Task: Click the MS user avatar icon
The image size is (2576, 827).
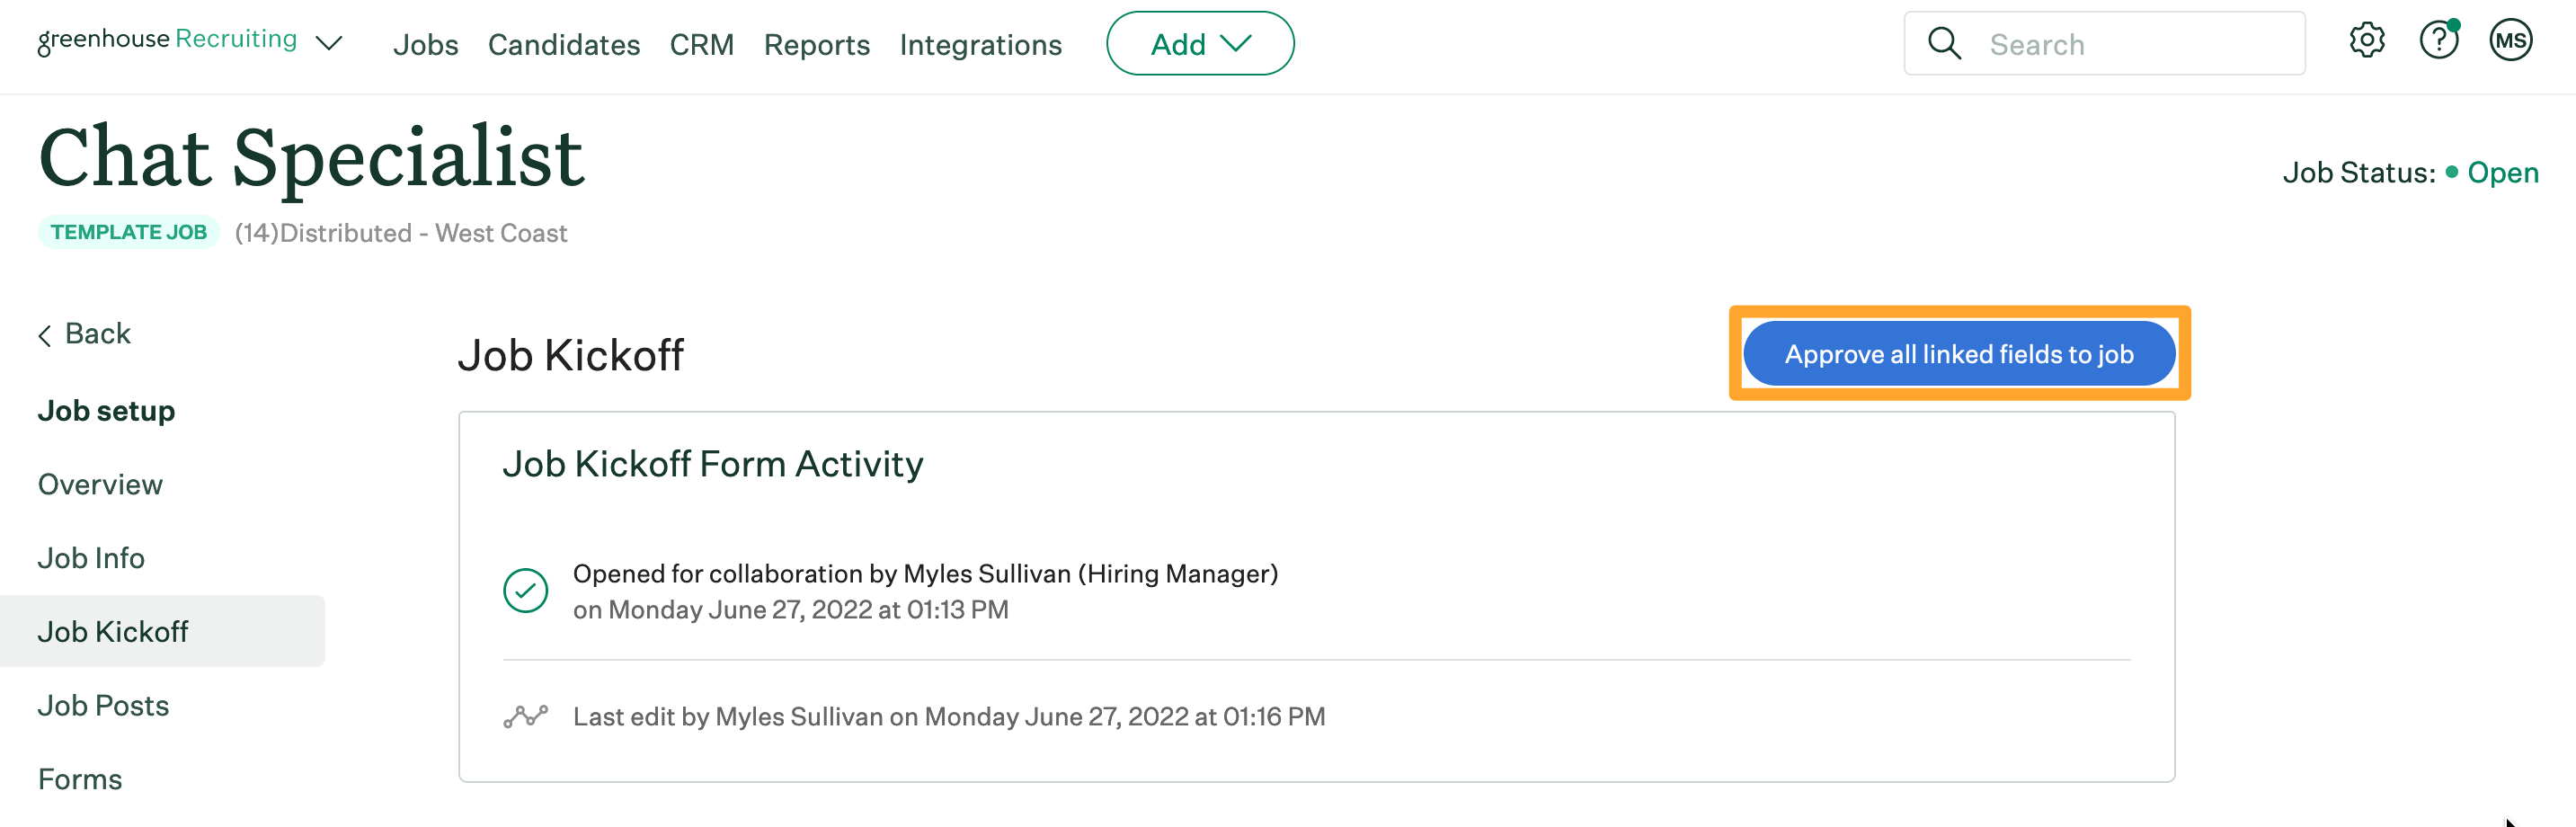Action: click(x=2512, y=41)
